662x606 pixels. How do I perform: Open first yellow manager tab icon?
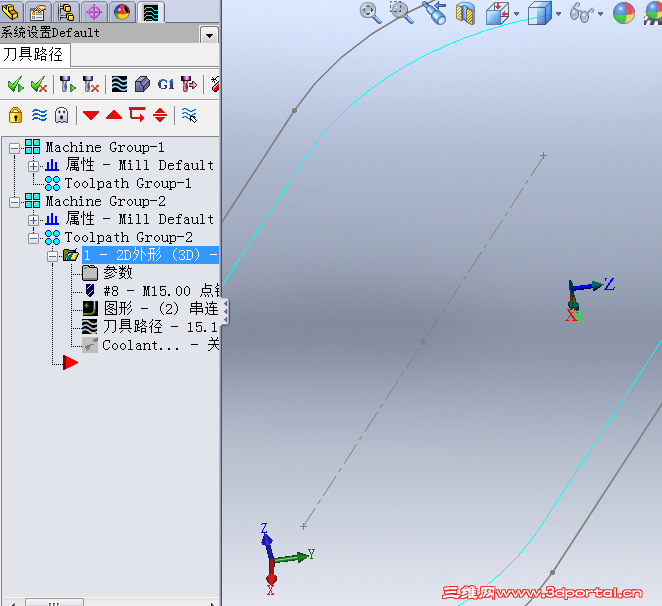(x=11, y=11)
